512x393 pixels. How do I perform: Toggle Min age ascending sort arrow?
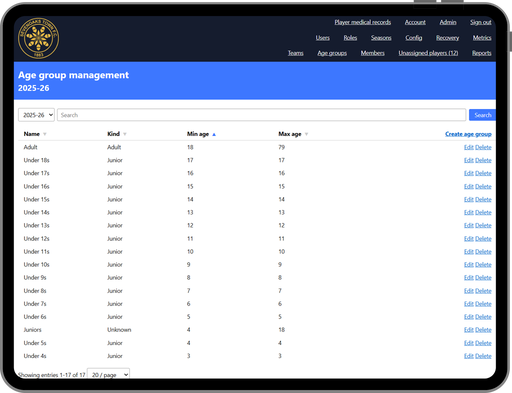pos(214,134)
